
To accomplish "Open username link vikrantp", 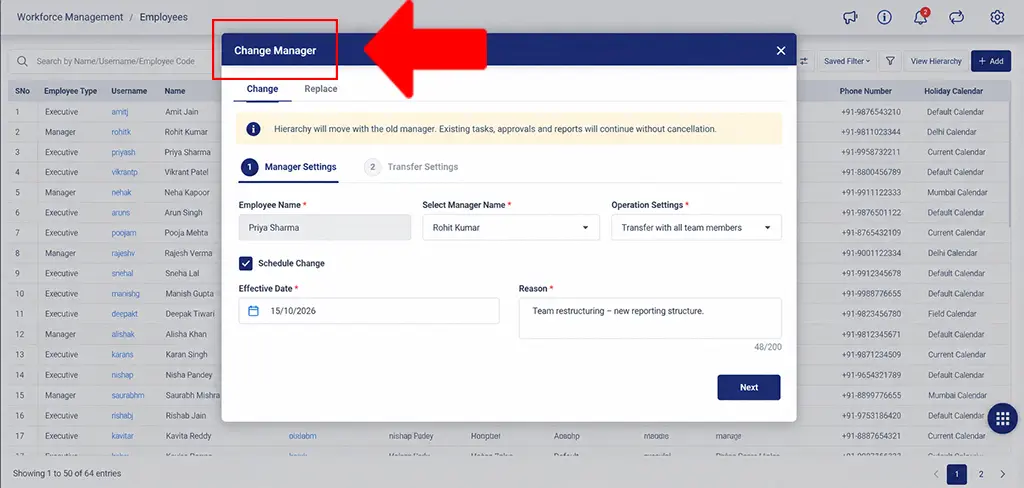I will pyautogui.click(x=124, y=172).
